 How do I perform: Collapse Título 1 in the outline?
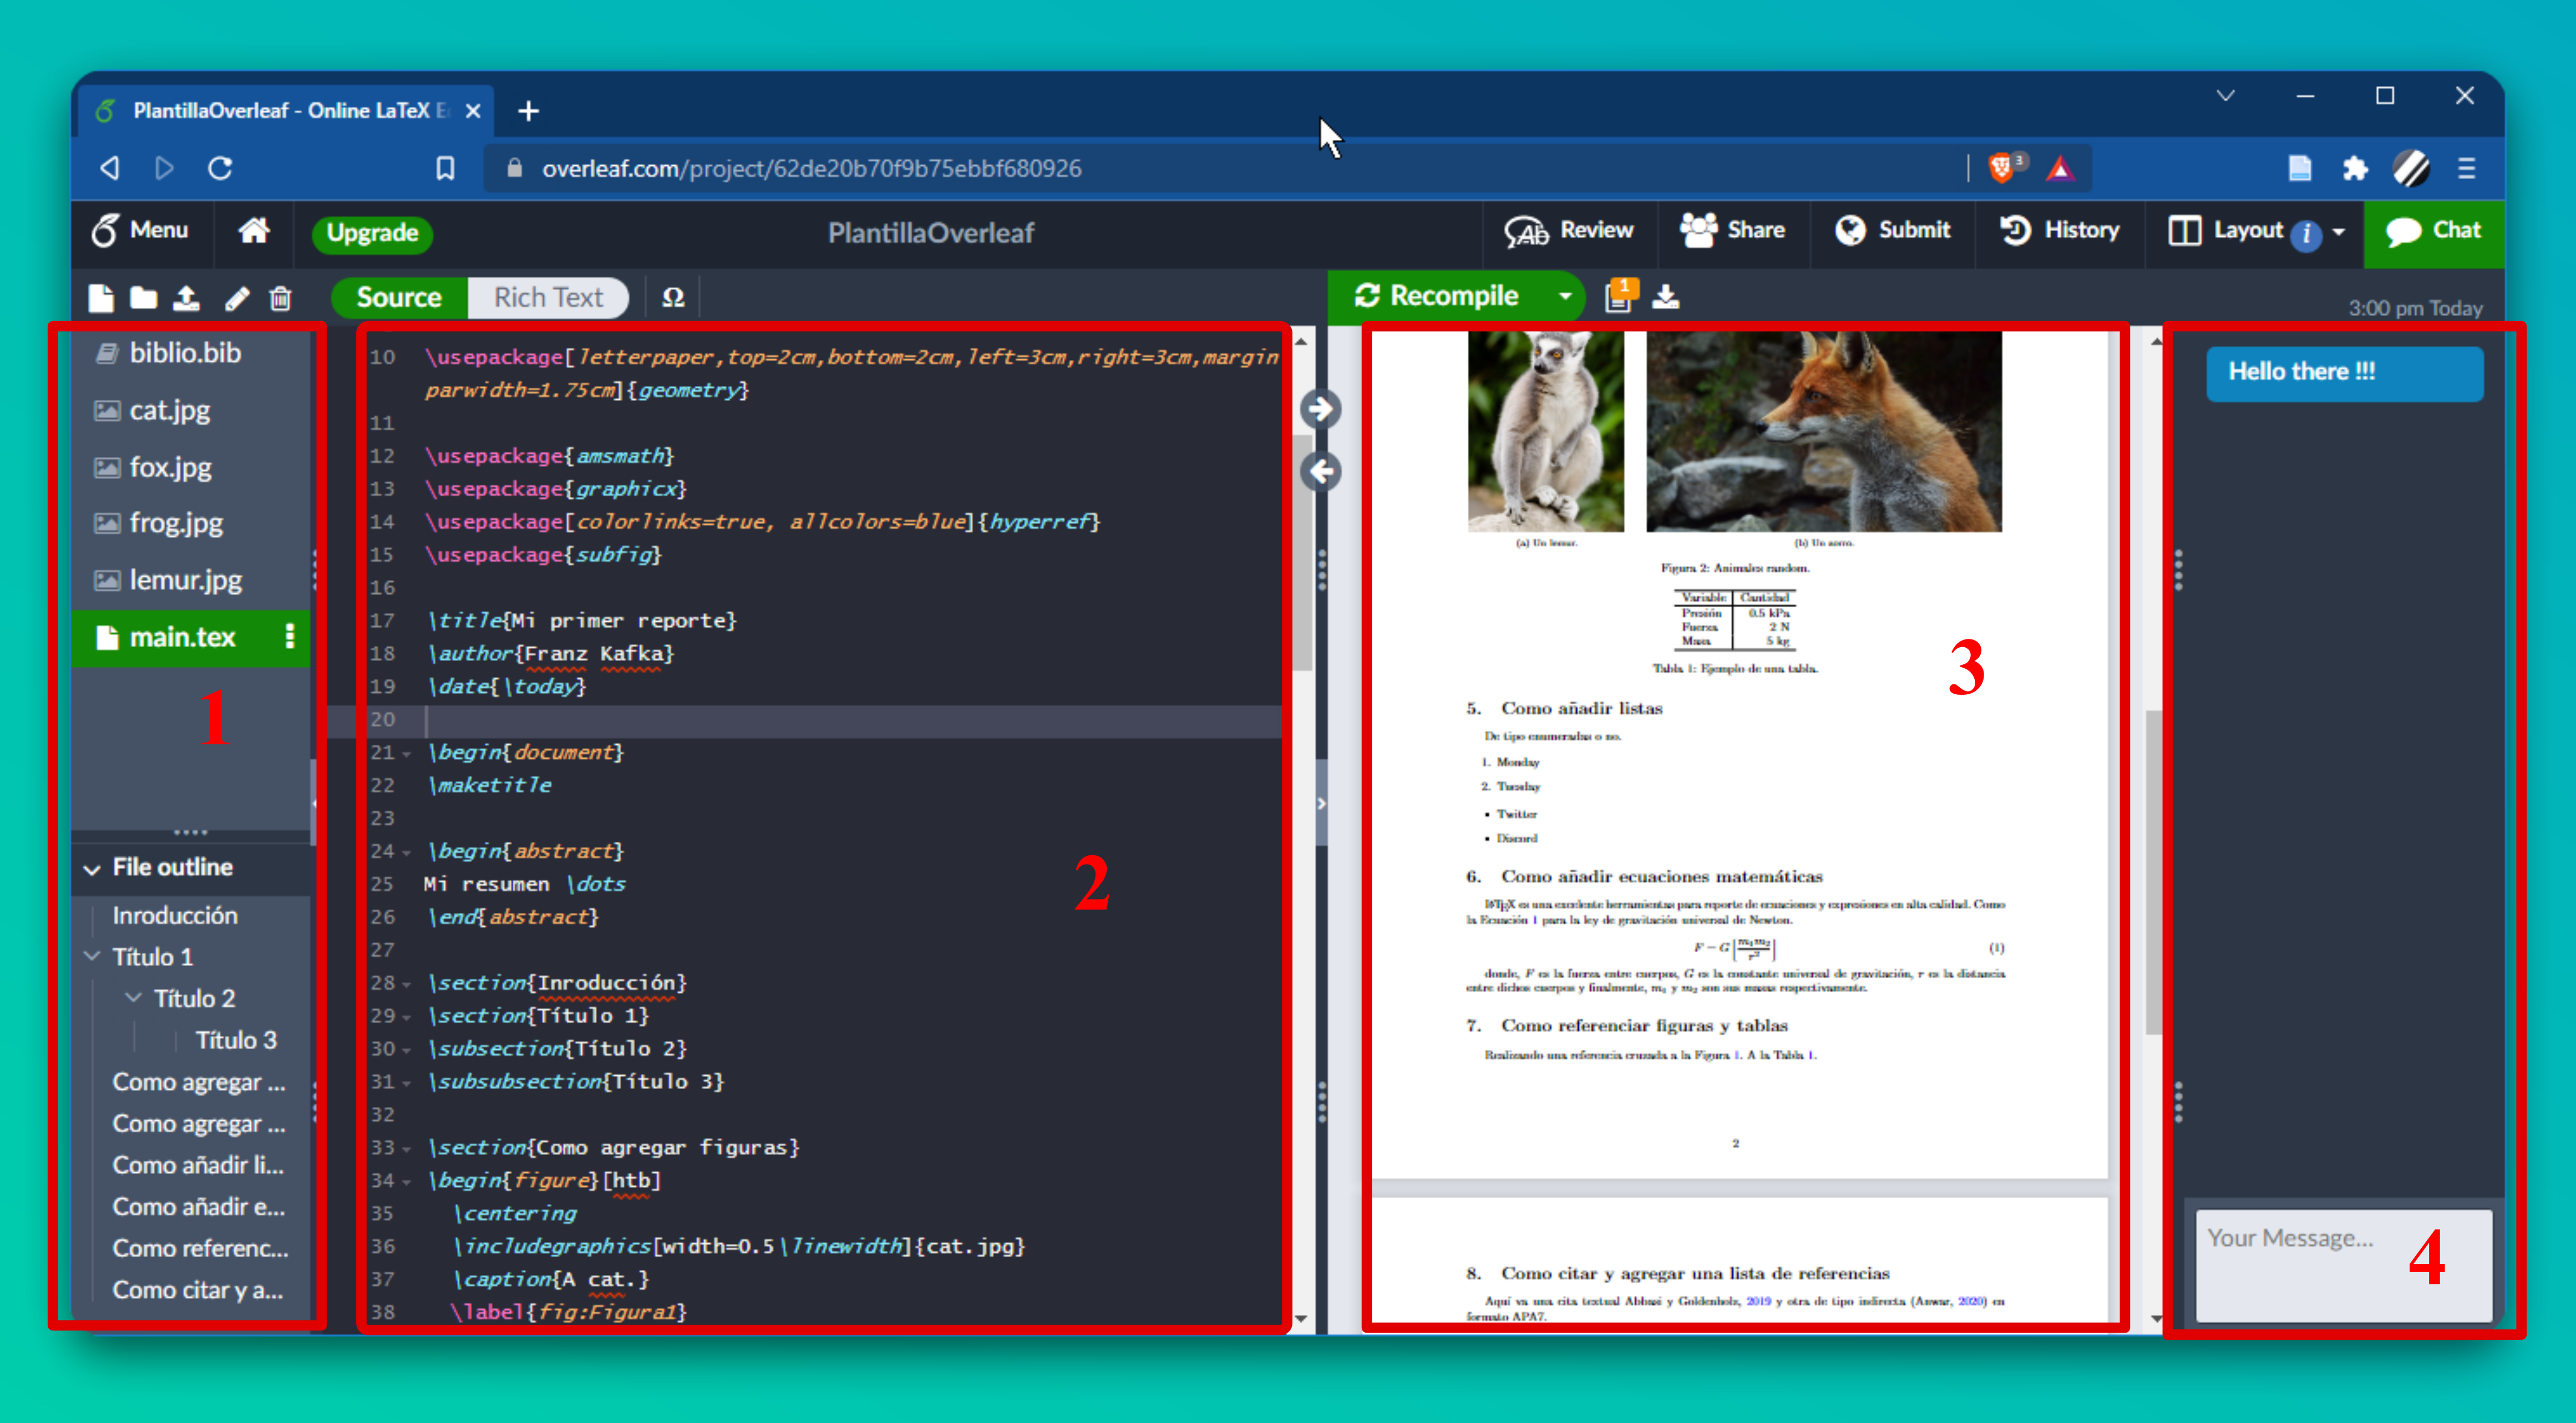pos(93,956)
